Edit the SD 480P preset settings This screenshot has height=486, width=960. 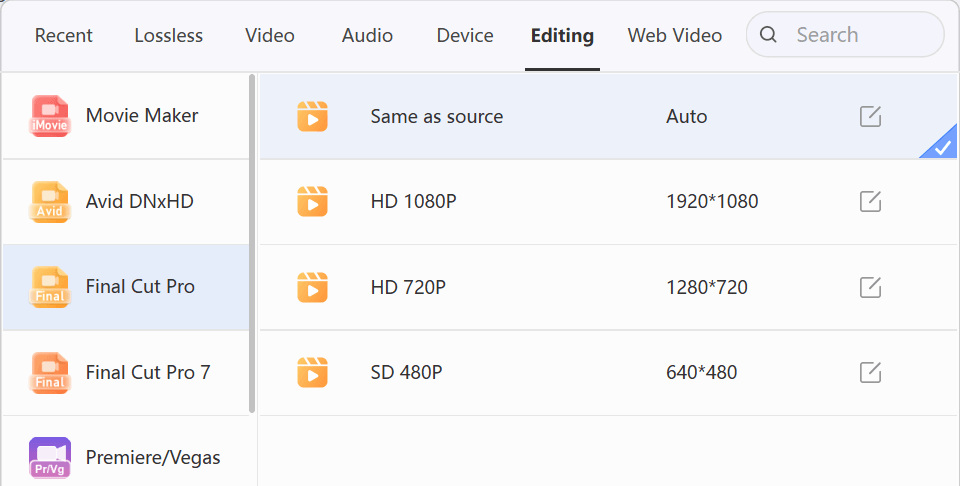point(871,372)
